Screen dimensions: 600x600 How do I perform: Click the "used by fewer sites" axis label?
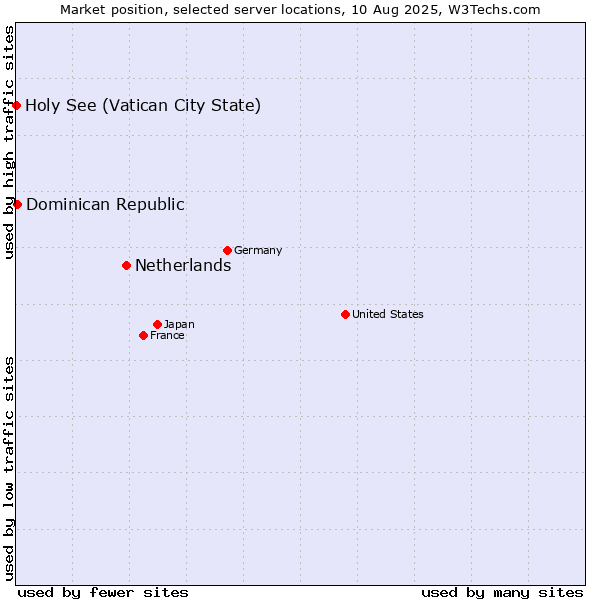click(103, 593)
